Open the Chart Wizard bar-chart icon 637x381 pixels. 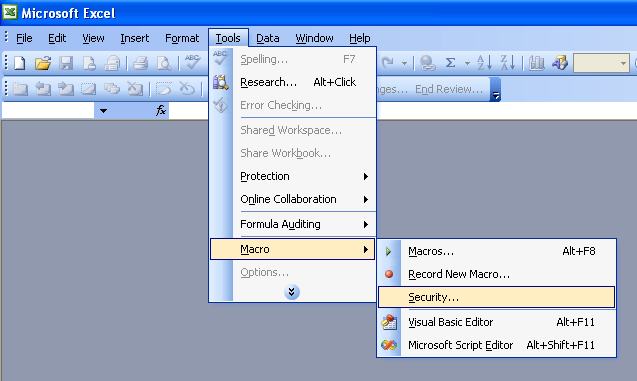(x=537, y=63)
